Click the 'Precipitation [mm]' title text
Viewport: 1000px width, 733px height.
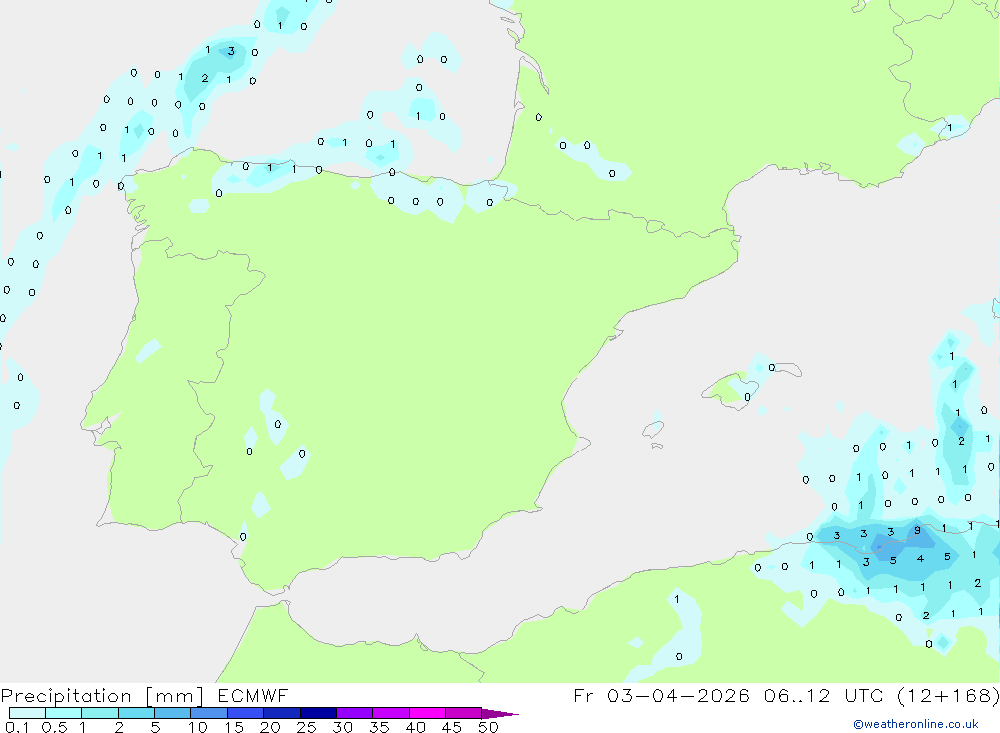tap(102, 696)
